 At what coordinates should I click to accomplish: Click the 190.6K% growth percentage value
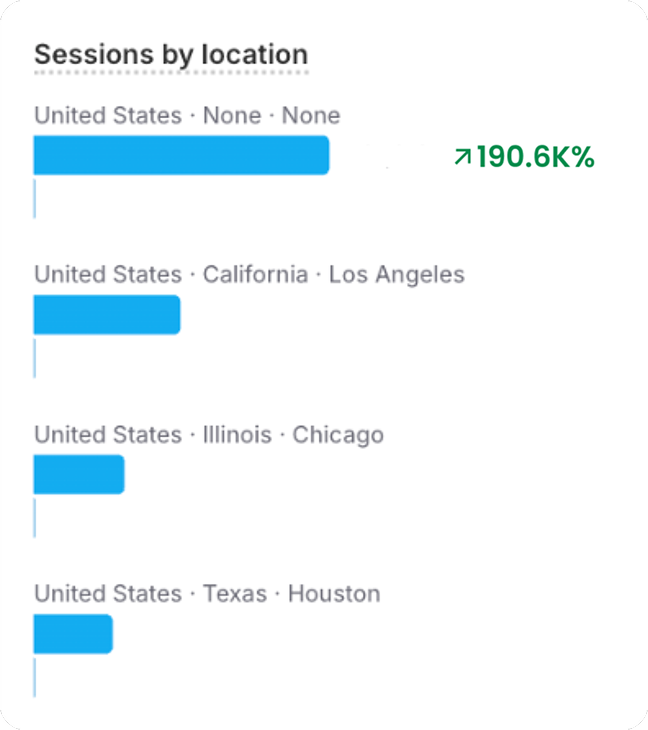[x=535, y=157]
